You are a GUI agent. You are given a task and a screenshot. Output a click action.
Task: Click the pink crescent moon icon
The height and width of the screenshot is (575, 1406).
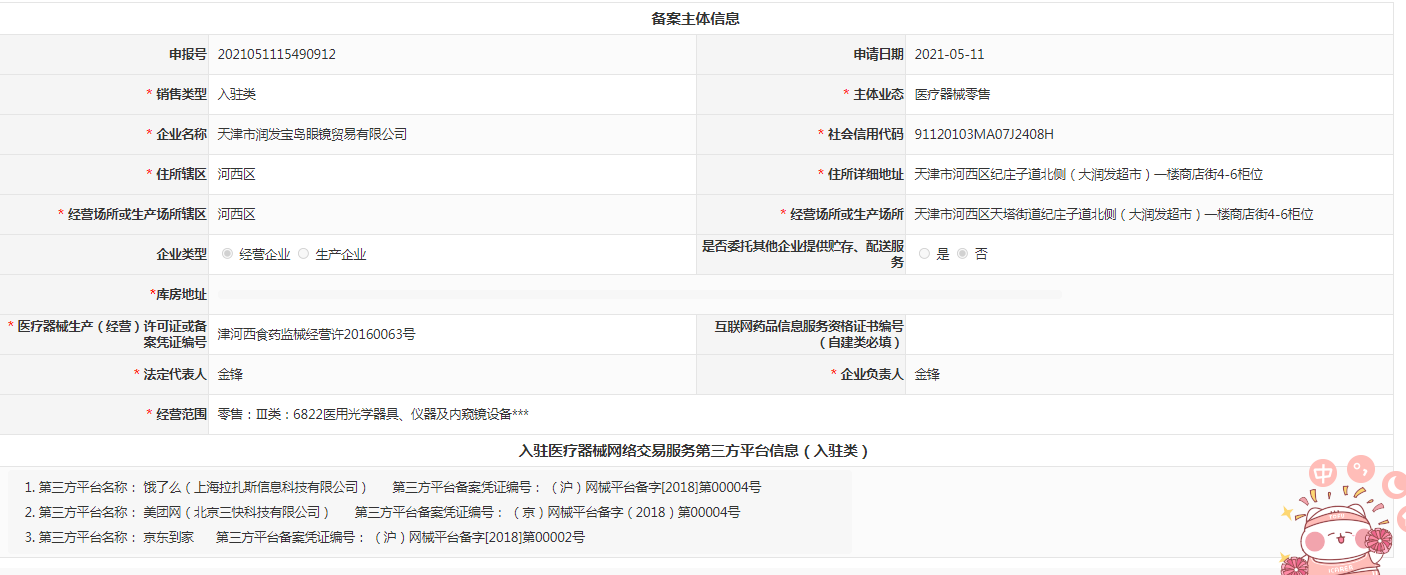pyautogui.click(x=1393, y=486)
